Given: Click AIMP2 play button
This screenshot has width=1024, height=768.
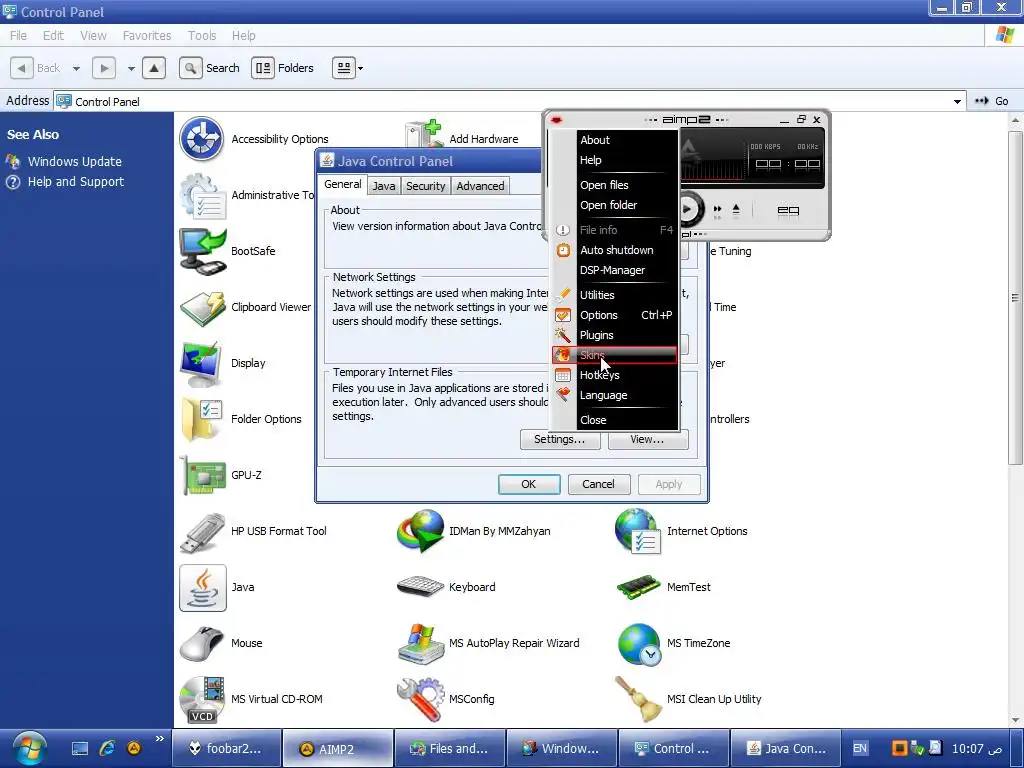Looking at the screenshot, I should [688, 210].
